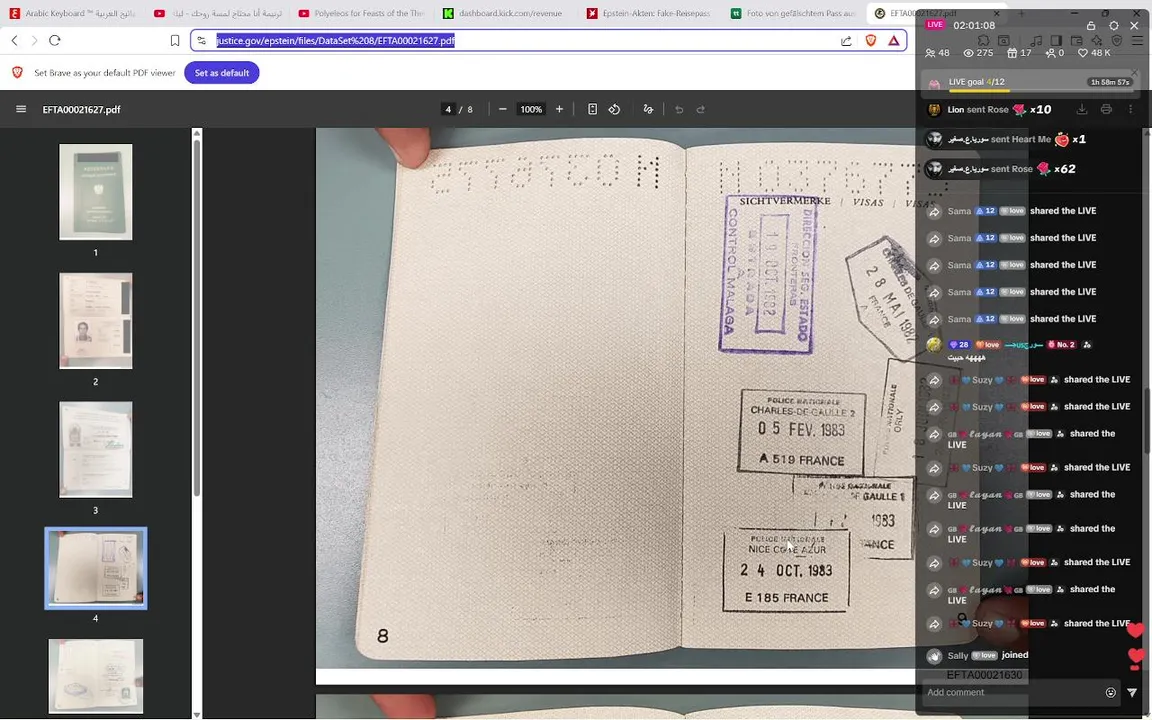The height and width of the screenshot is (720, 1152).
Task: Click the redo arrow in PDF toolbar
Action: [x=701, y=109]
